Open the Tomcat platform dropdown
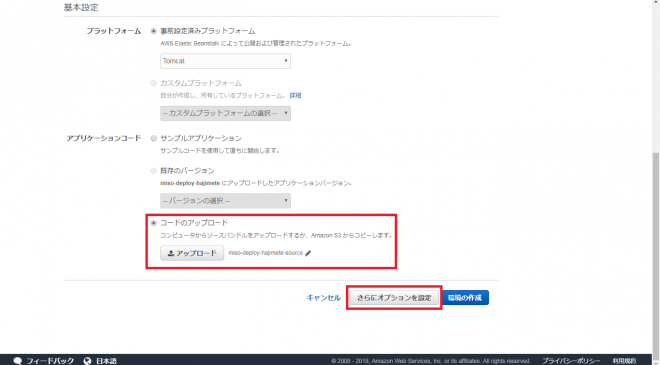Image resolution: width=660 pixels, height=365 pixels. coord(225,61)
